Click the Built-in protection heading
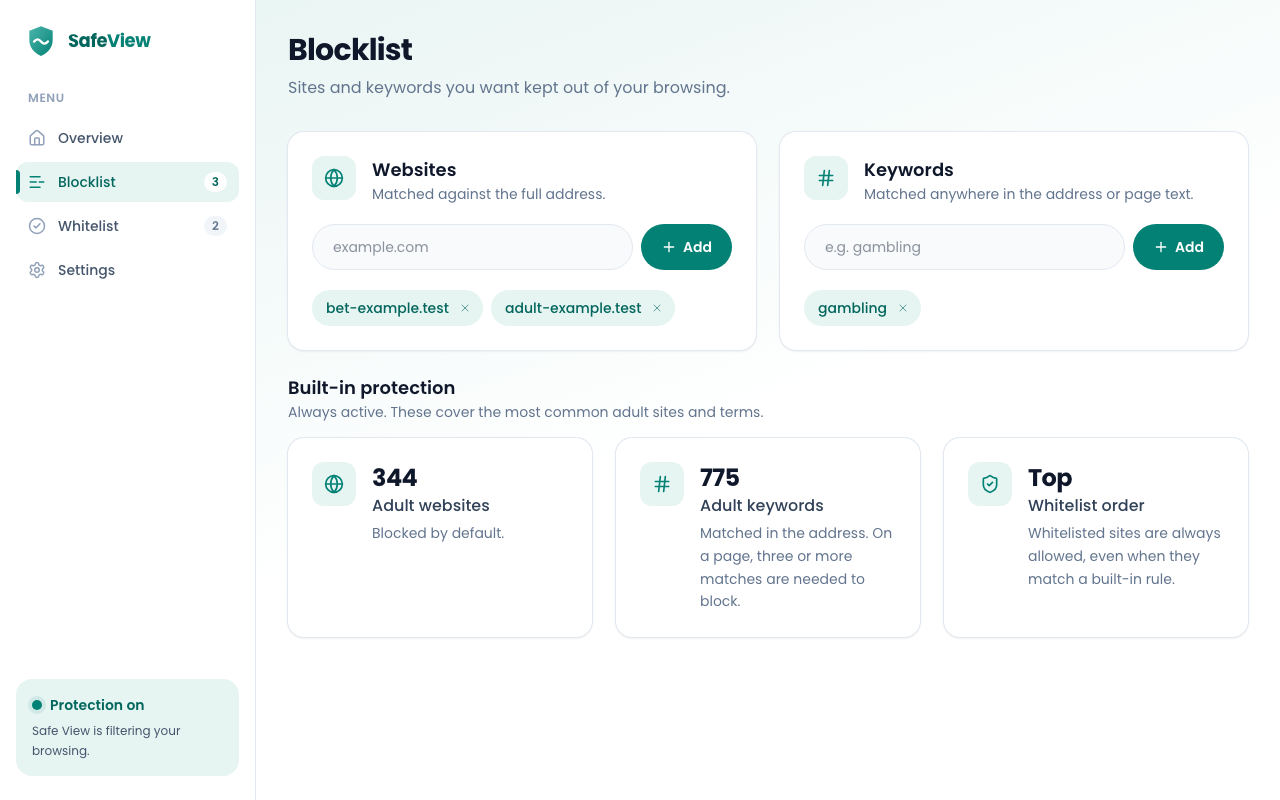The width and height of the screenshot is (1280, 800). (x=371, y=388)
